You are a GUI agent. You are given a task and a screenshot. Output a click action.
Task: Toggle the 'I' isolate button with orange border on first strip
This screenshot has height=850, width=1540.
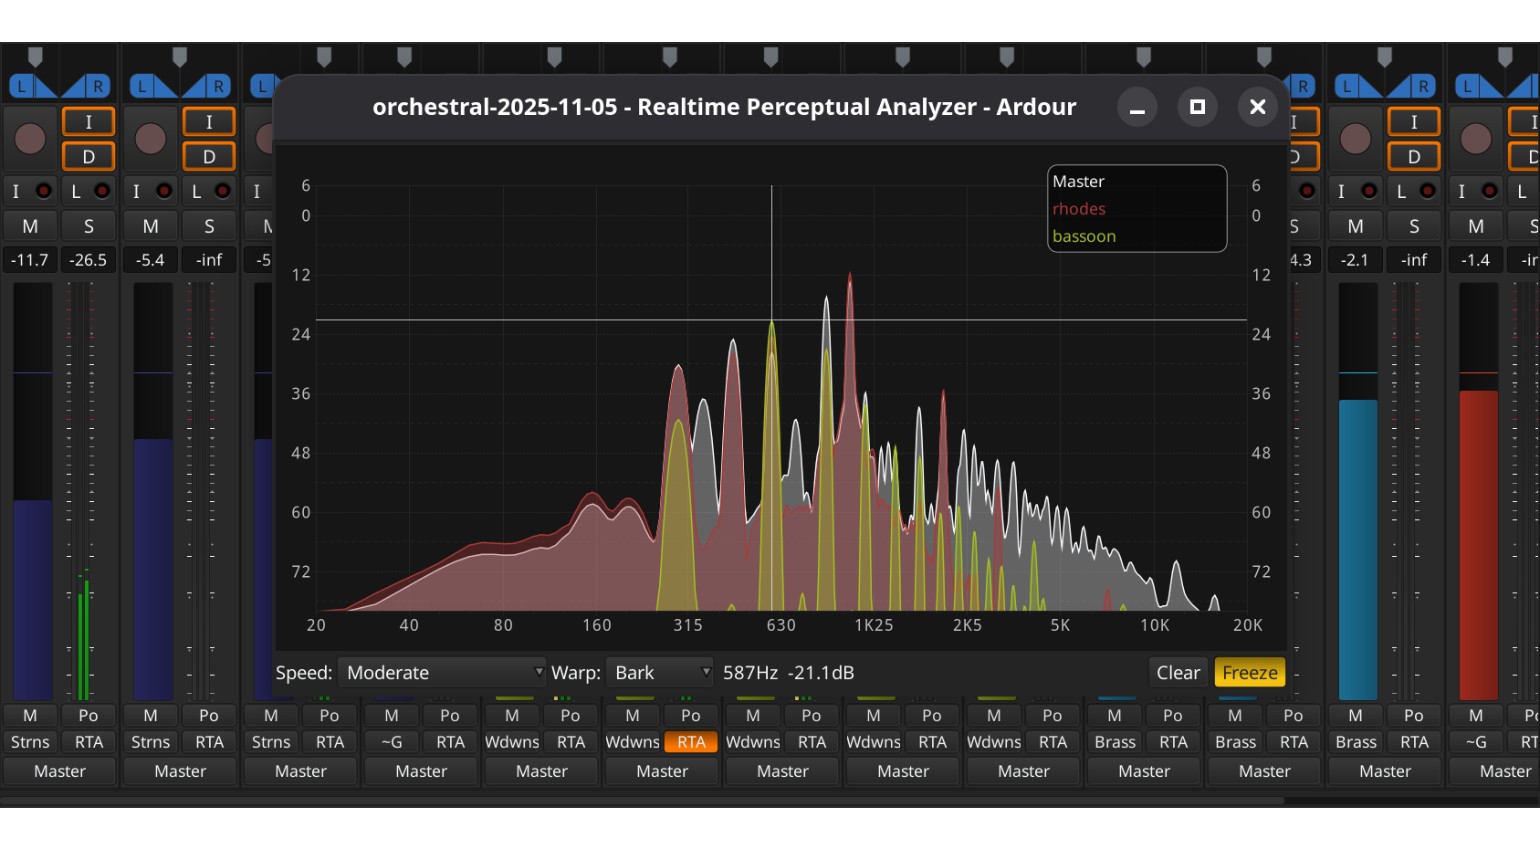(x=88, y=122)
